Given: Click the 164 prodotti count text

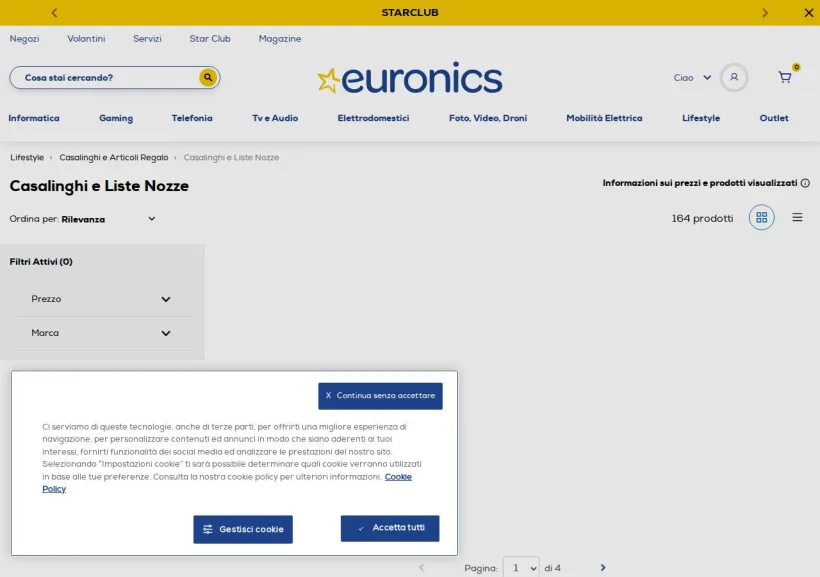Looking at the screenshot, I should click(x=702, y=219).
